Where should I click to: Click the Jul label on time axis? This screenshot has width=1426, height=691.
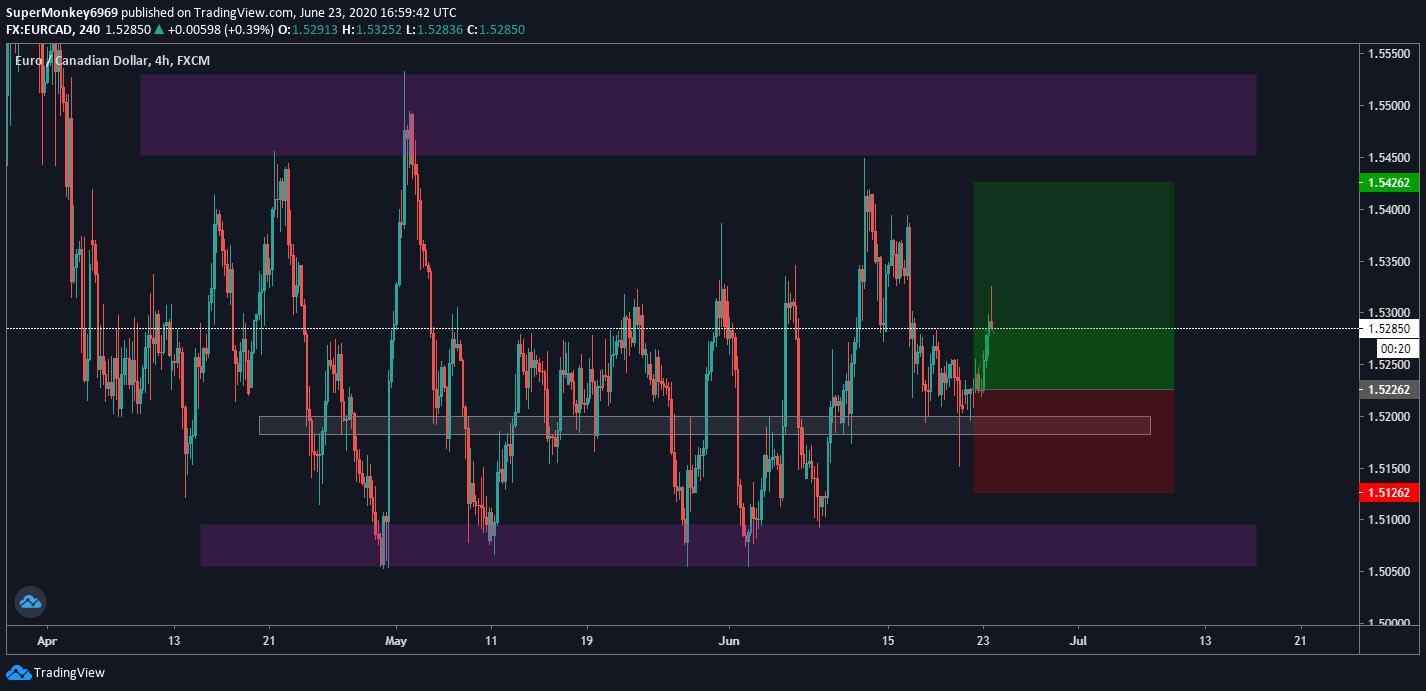[x=1079, y=640]
